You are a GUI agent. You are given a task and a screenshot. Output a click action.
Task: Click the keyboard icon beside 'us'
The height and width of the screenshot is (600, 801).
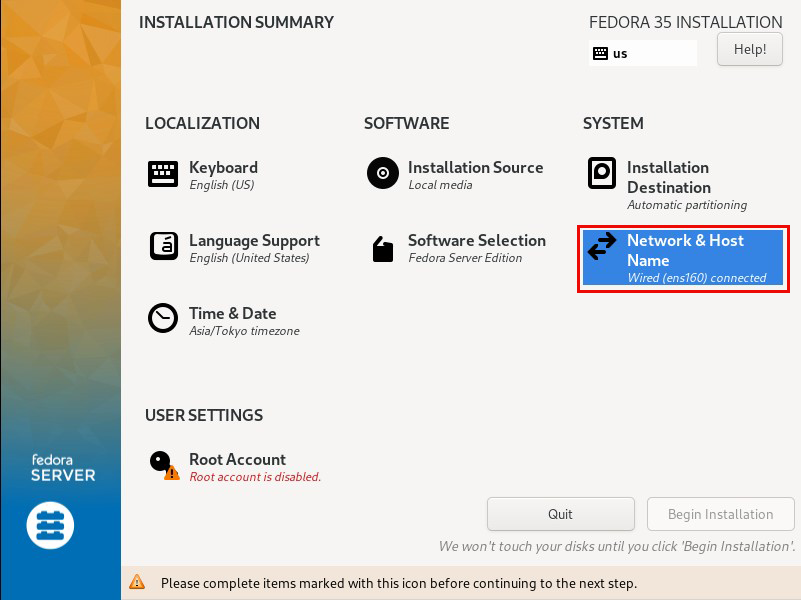(x=600, y=53)
